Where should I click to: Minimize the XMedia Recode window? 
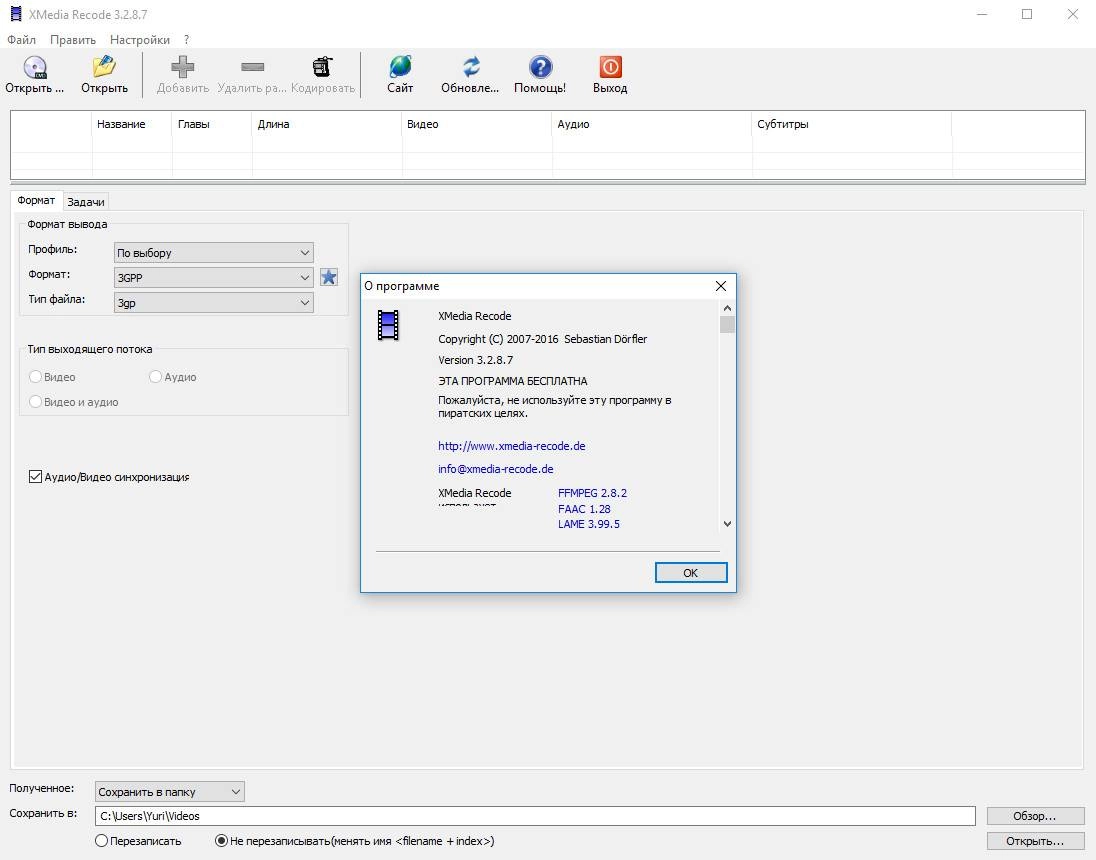pos(982,14)
